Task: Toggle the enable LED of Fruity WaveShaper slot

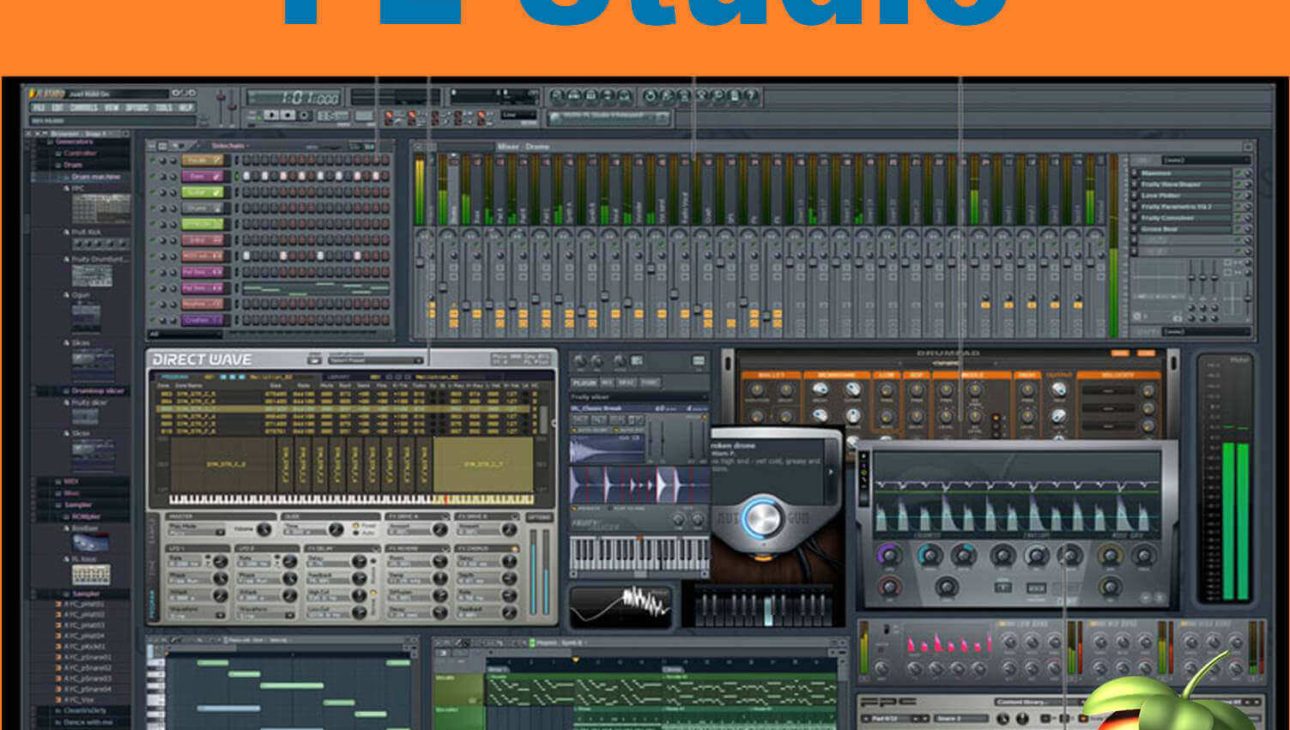Action: 1237,184
